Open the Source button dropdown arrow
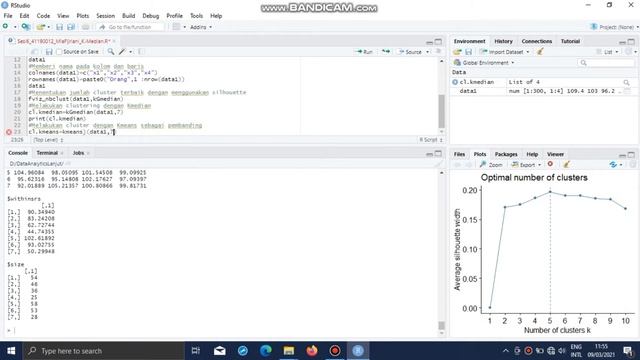Viewport: 640px width, 360px height. 428,52
